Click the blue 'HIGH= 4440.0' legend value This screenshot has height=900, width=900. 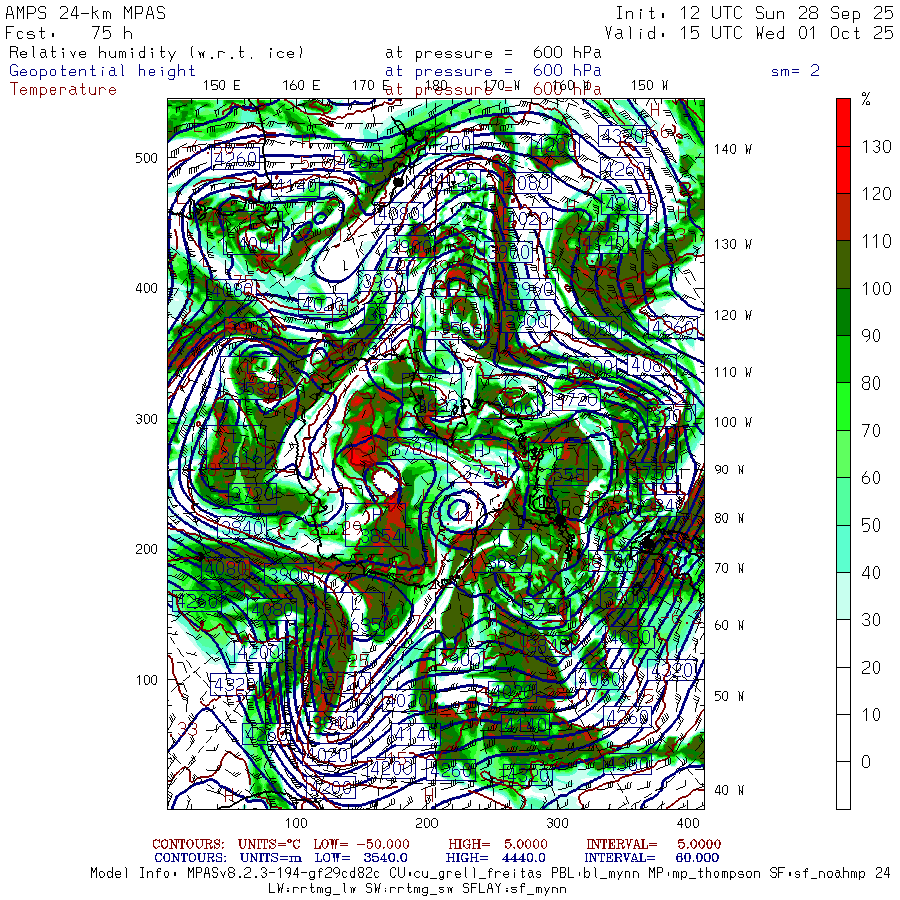(x=495, y=858)
